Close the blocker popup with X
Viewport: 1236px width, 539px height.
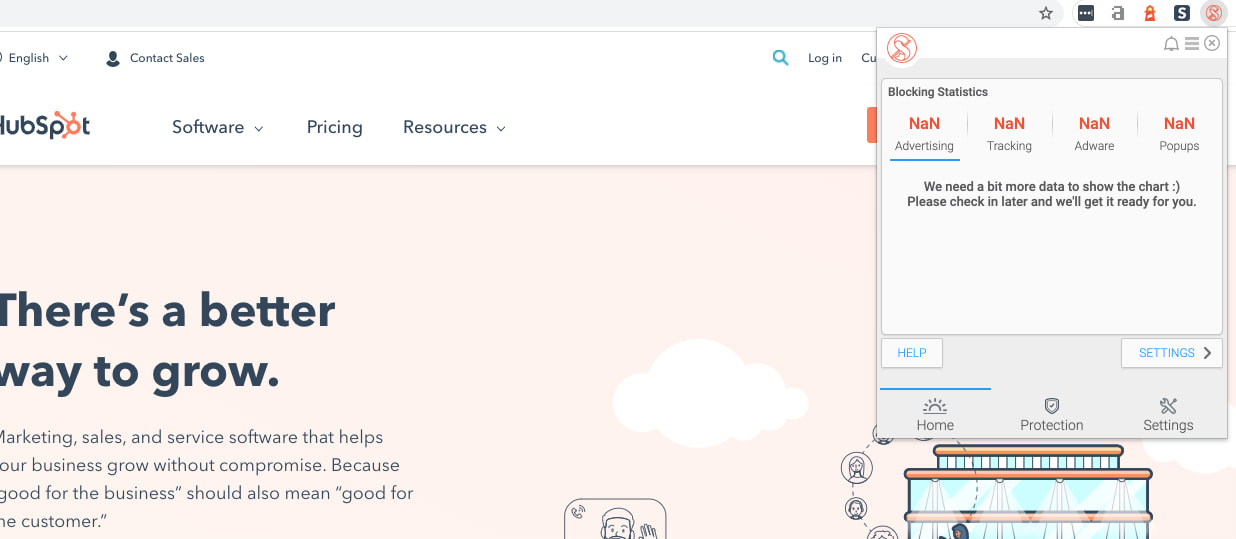pyautogui.click(x=1212, y=43)
